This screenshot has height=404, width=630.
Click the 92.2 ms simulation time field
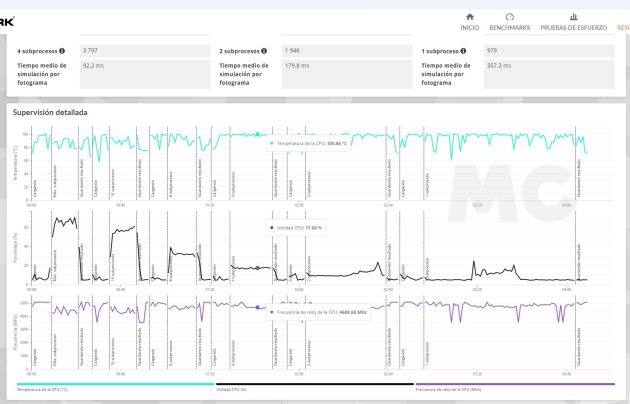click(145, 74)
